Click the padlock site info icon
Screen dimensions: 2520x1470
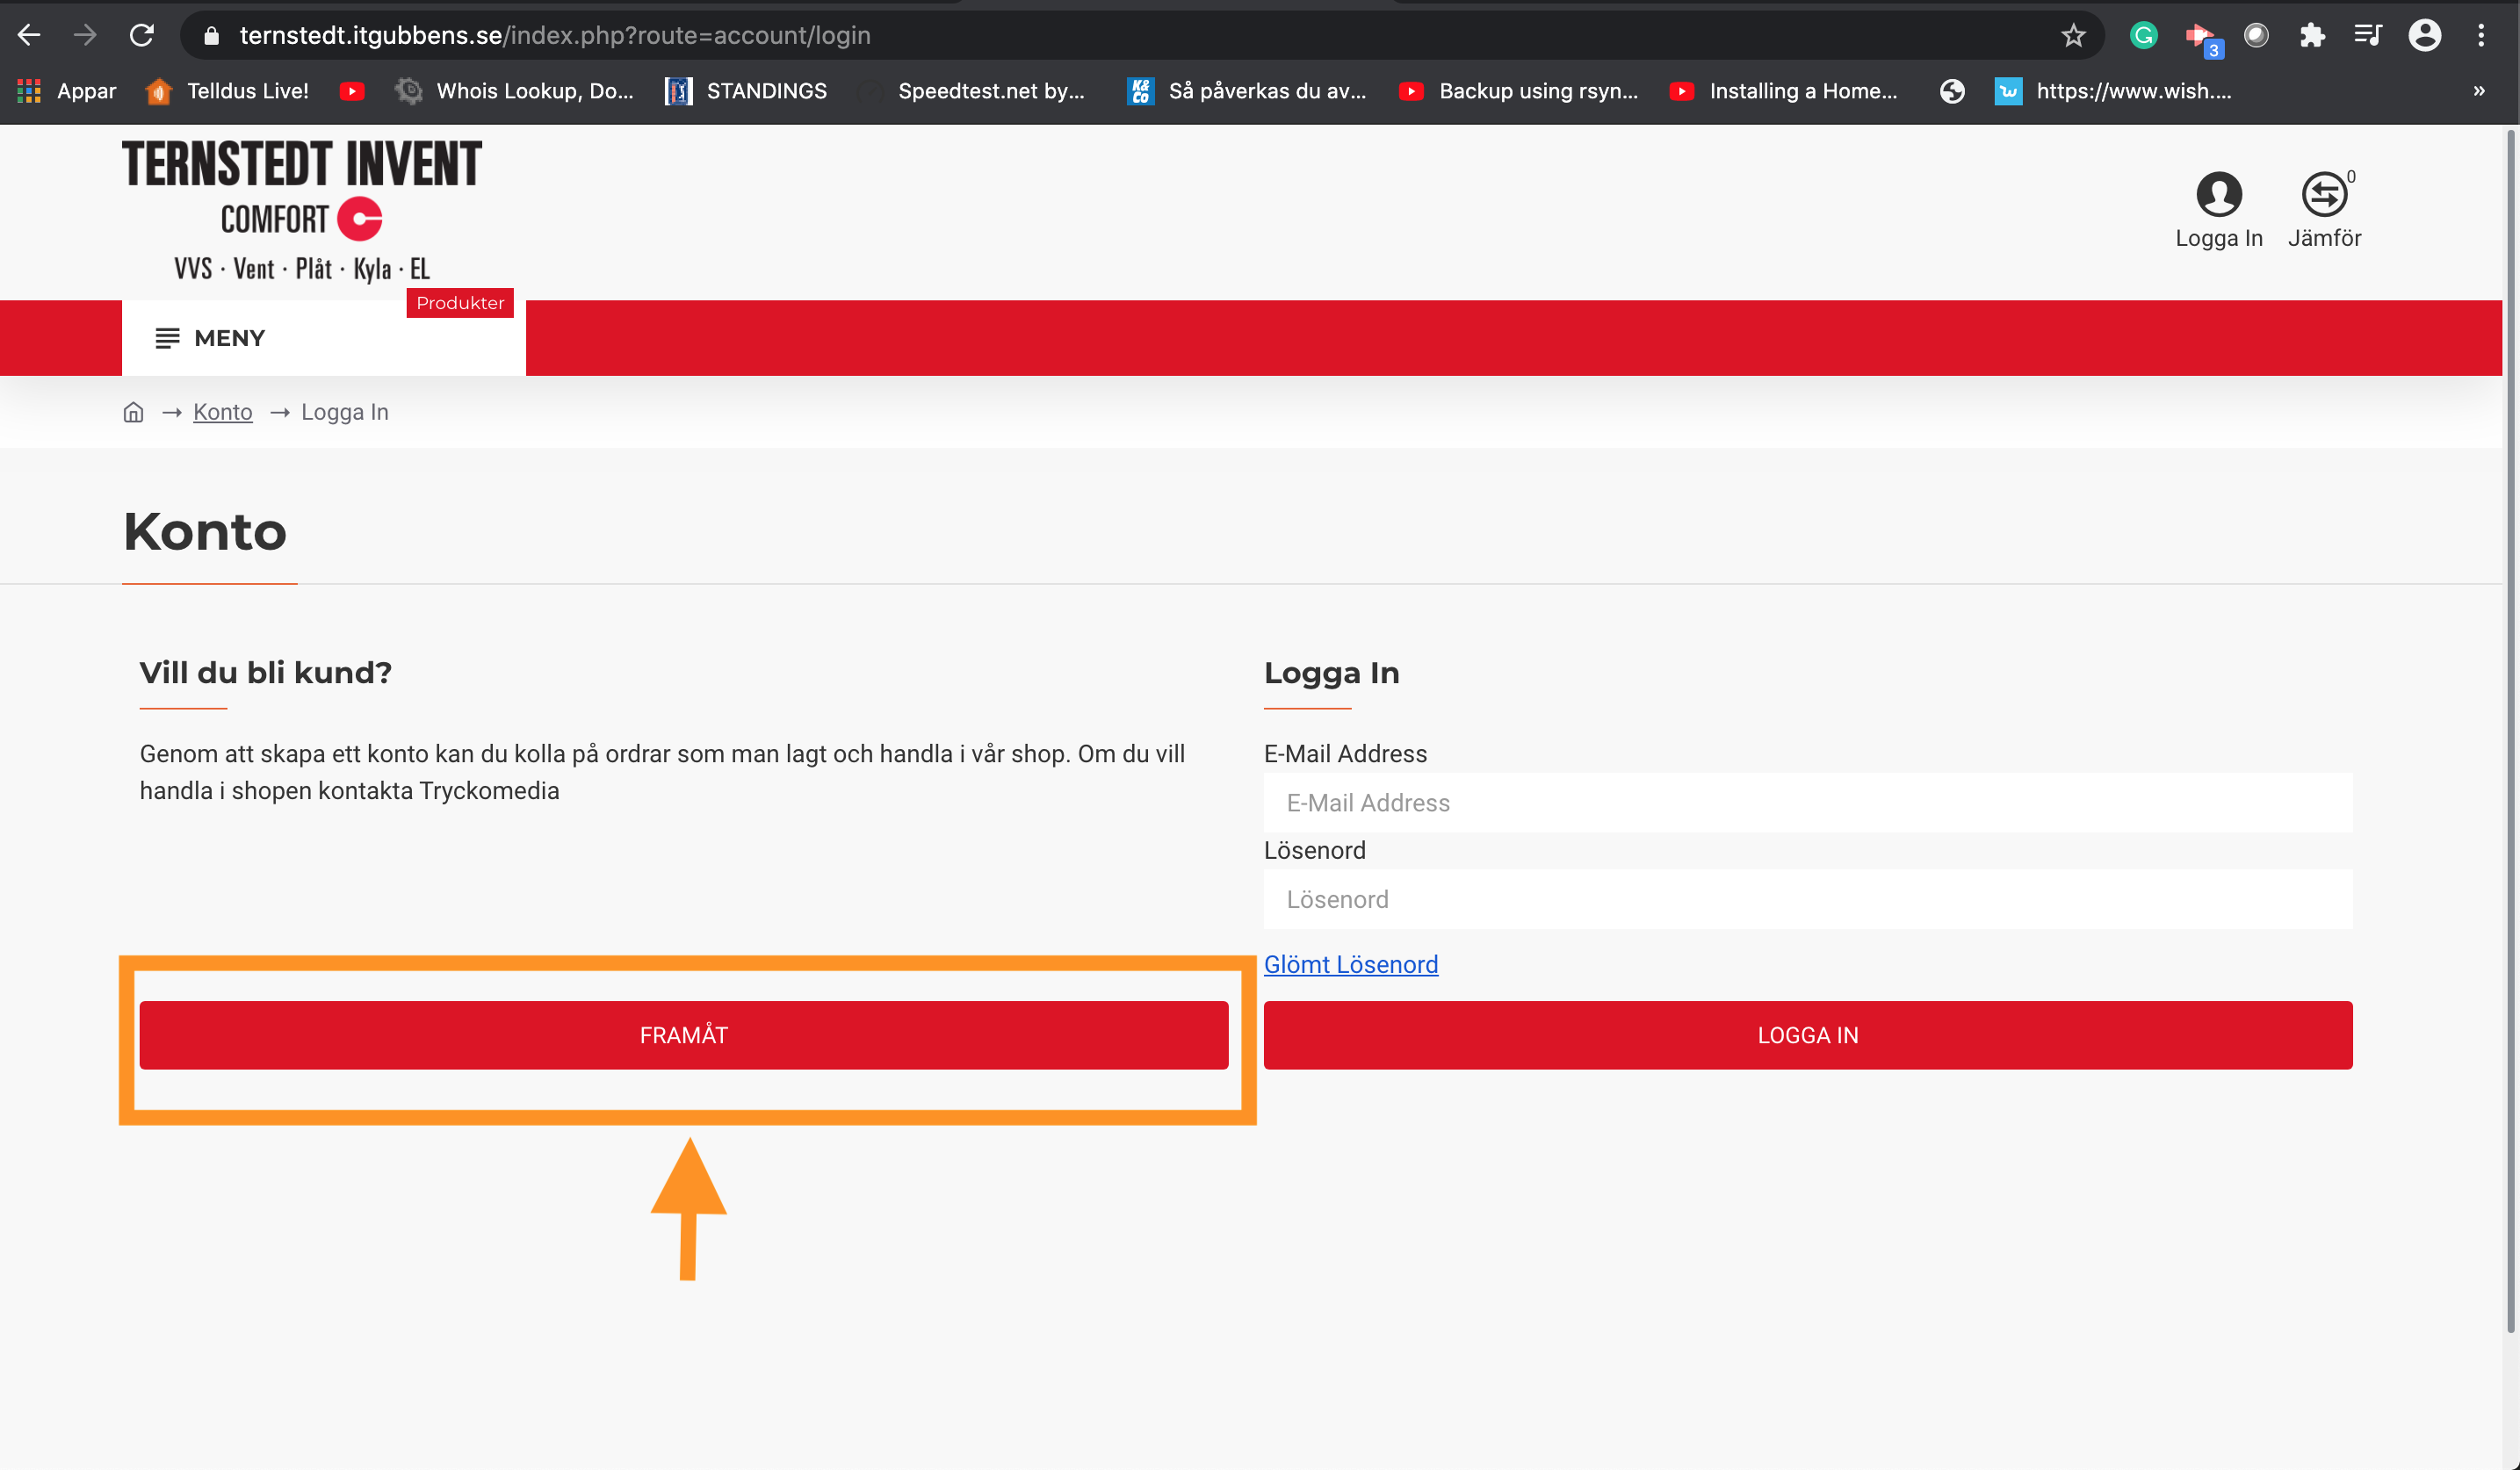(211, 36)
